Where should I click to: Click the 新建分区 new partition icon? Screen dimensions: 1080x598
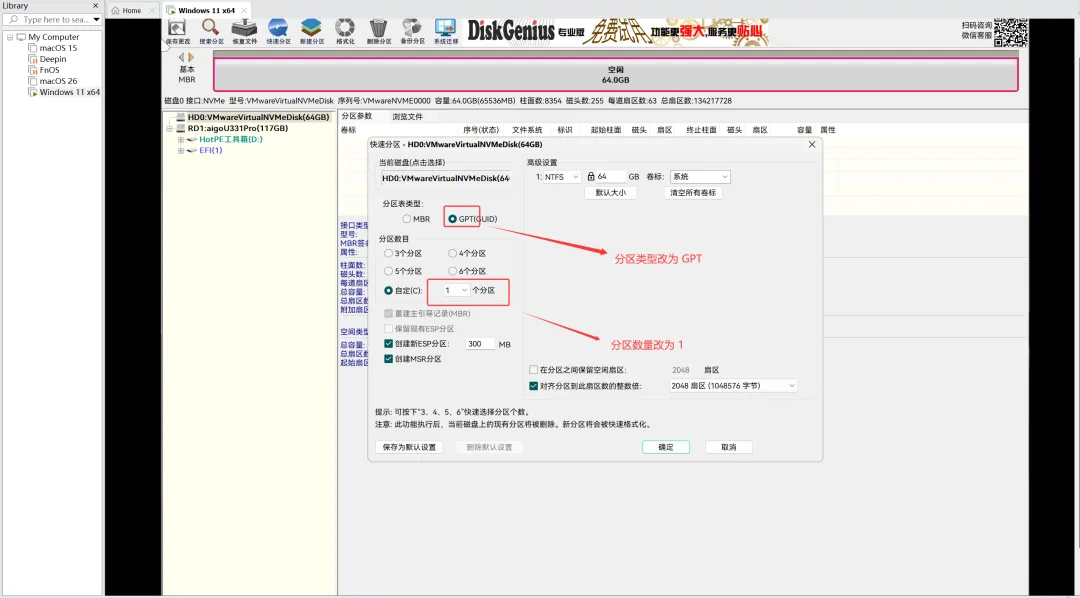point(311,29)
